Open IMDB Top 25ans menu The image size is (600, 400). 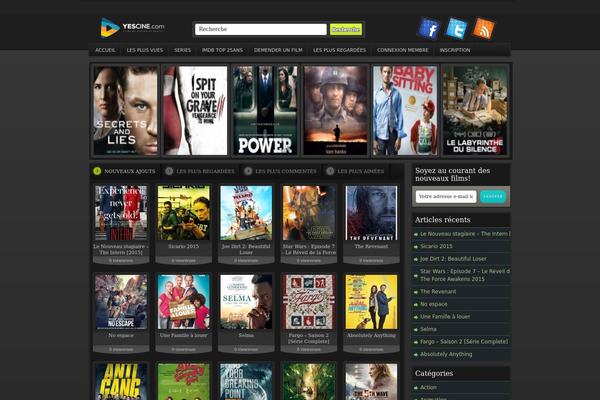(222, 50)
